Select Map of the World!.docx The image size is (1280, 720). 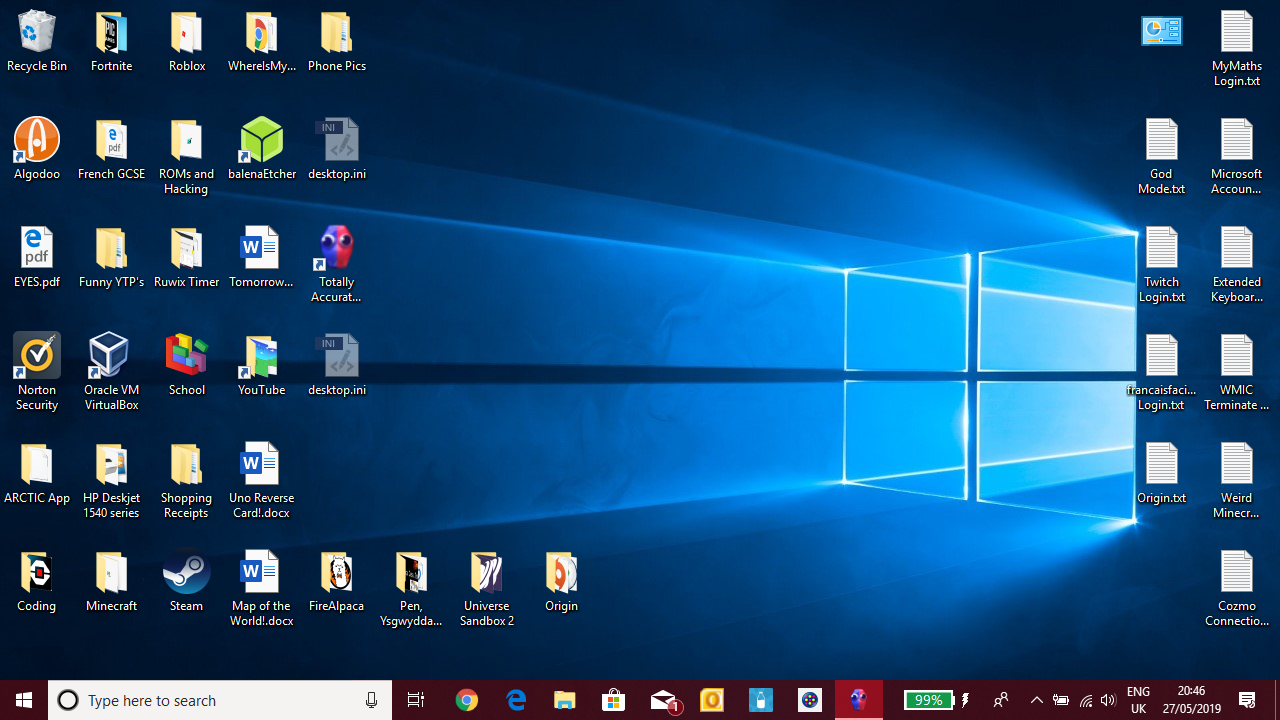(262, 589)
